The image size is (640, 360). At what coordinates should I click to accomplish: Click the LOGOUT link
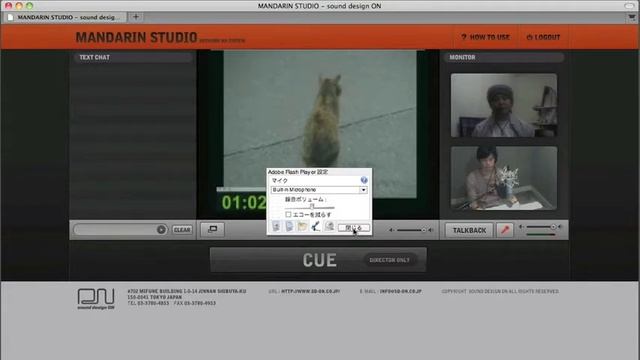click(543, 37)
